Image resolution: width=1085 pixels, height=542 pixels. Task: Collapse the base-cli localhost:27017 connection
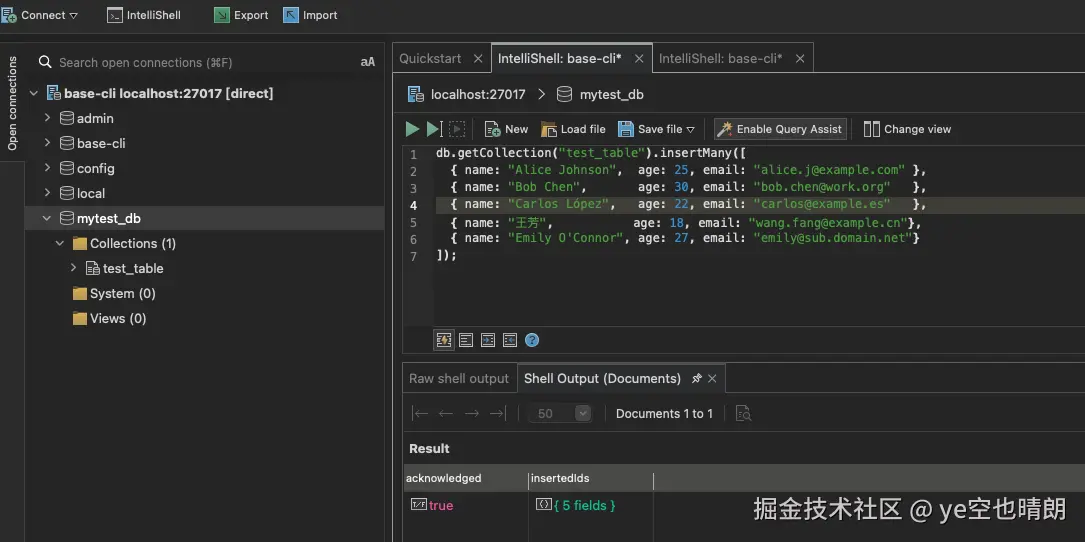coord(34,93)
